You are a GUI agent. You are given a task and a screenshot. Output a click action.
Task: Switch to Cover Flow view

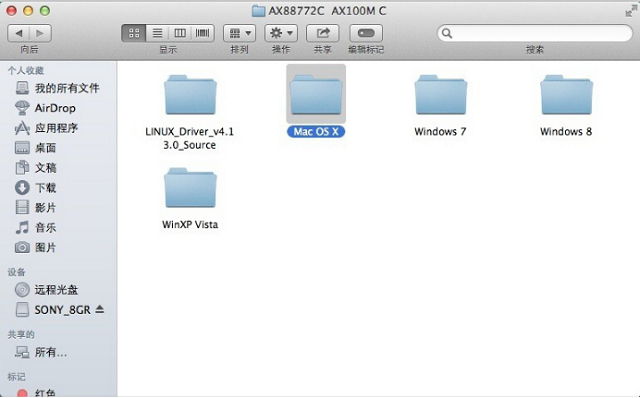pyautogui.click(x=203, y=33)
